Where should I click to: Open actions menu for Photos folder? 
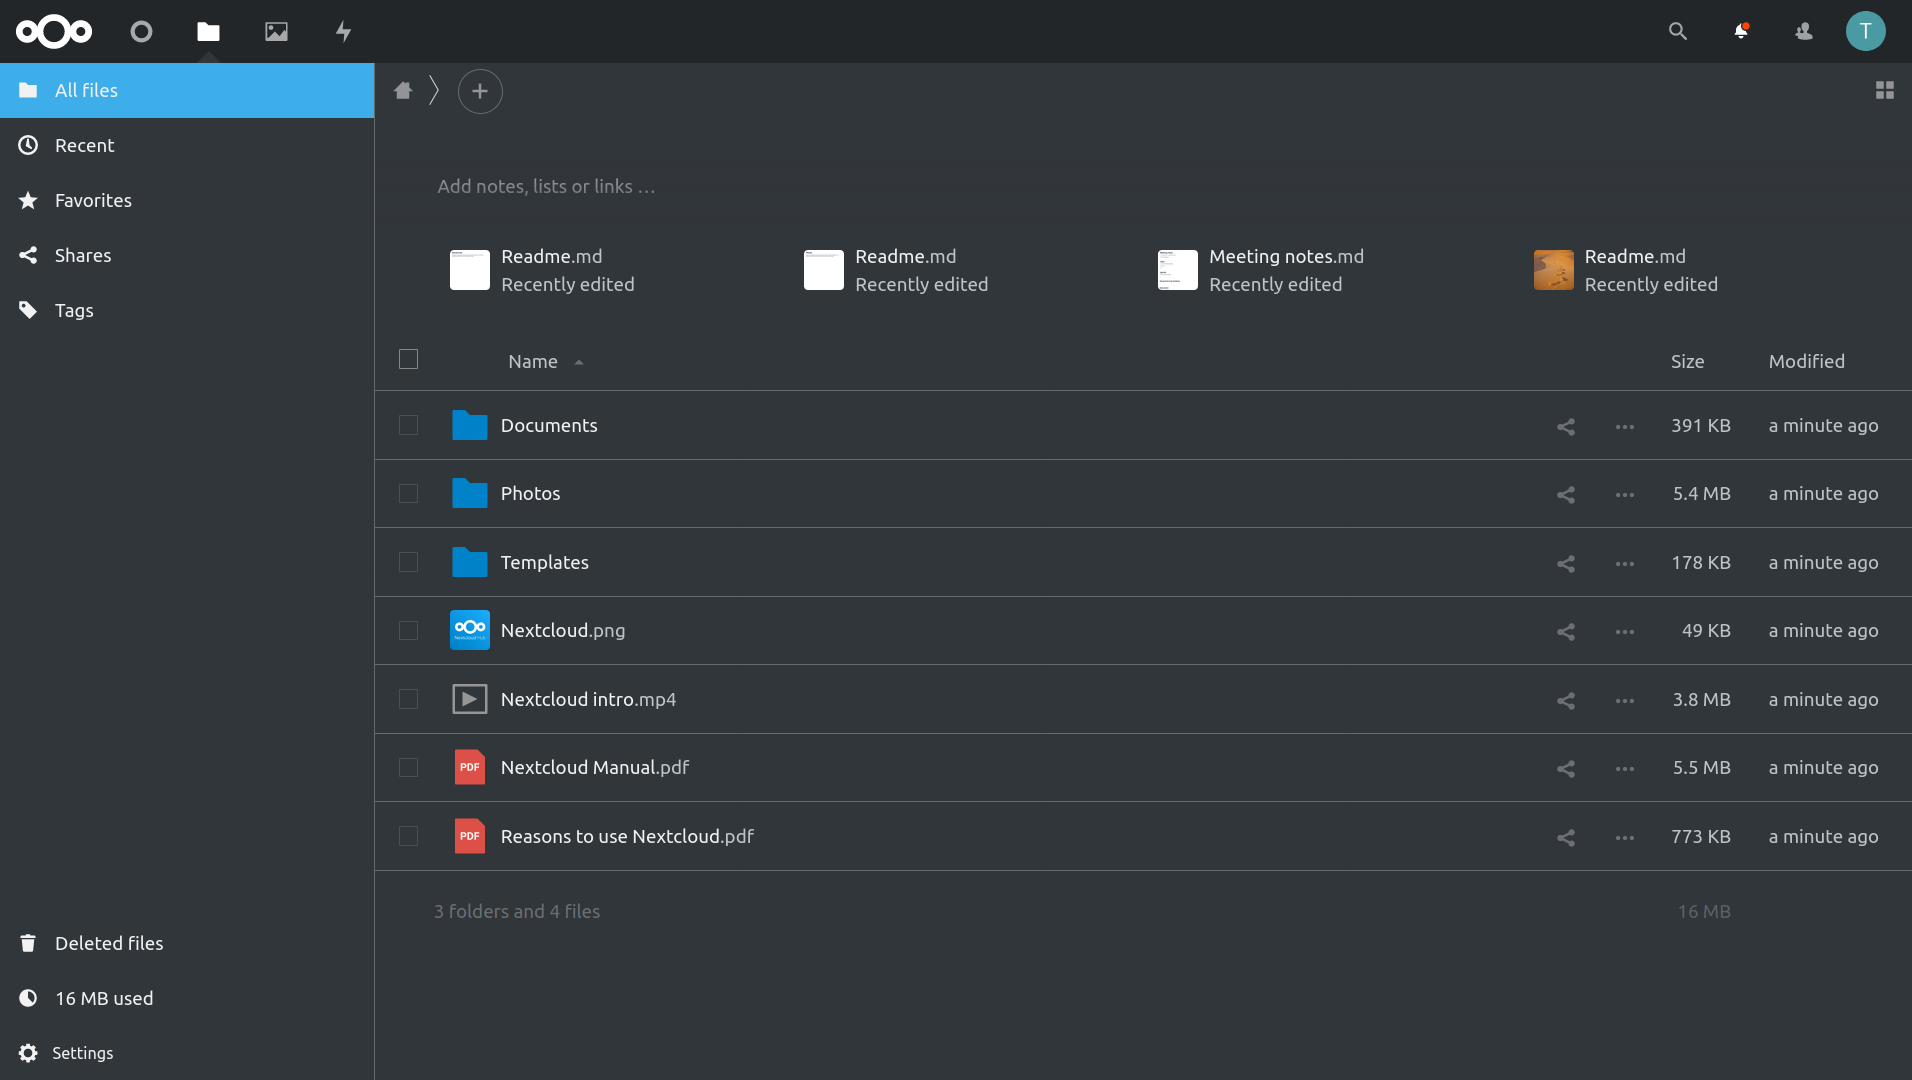click(1625, 494)
